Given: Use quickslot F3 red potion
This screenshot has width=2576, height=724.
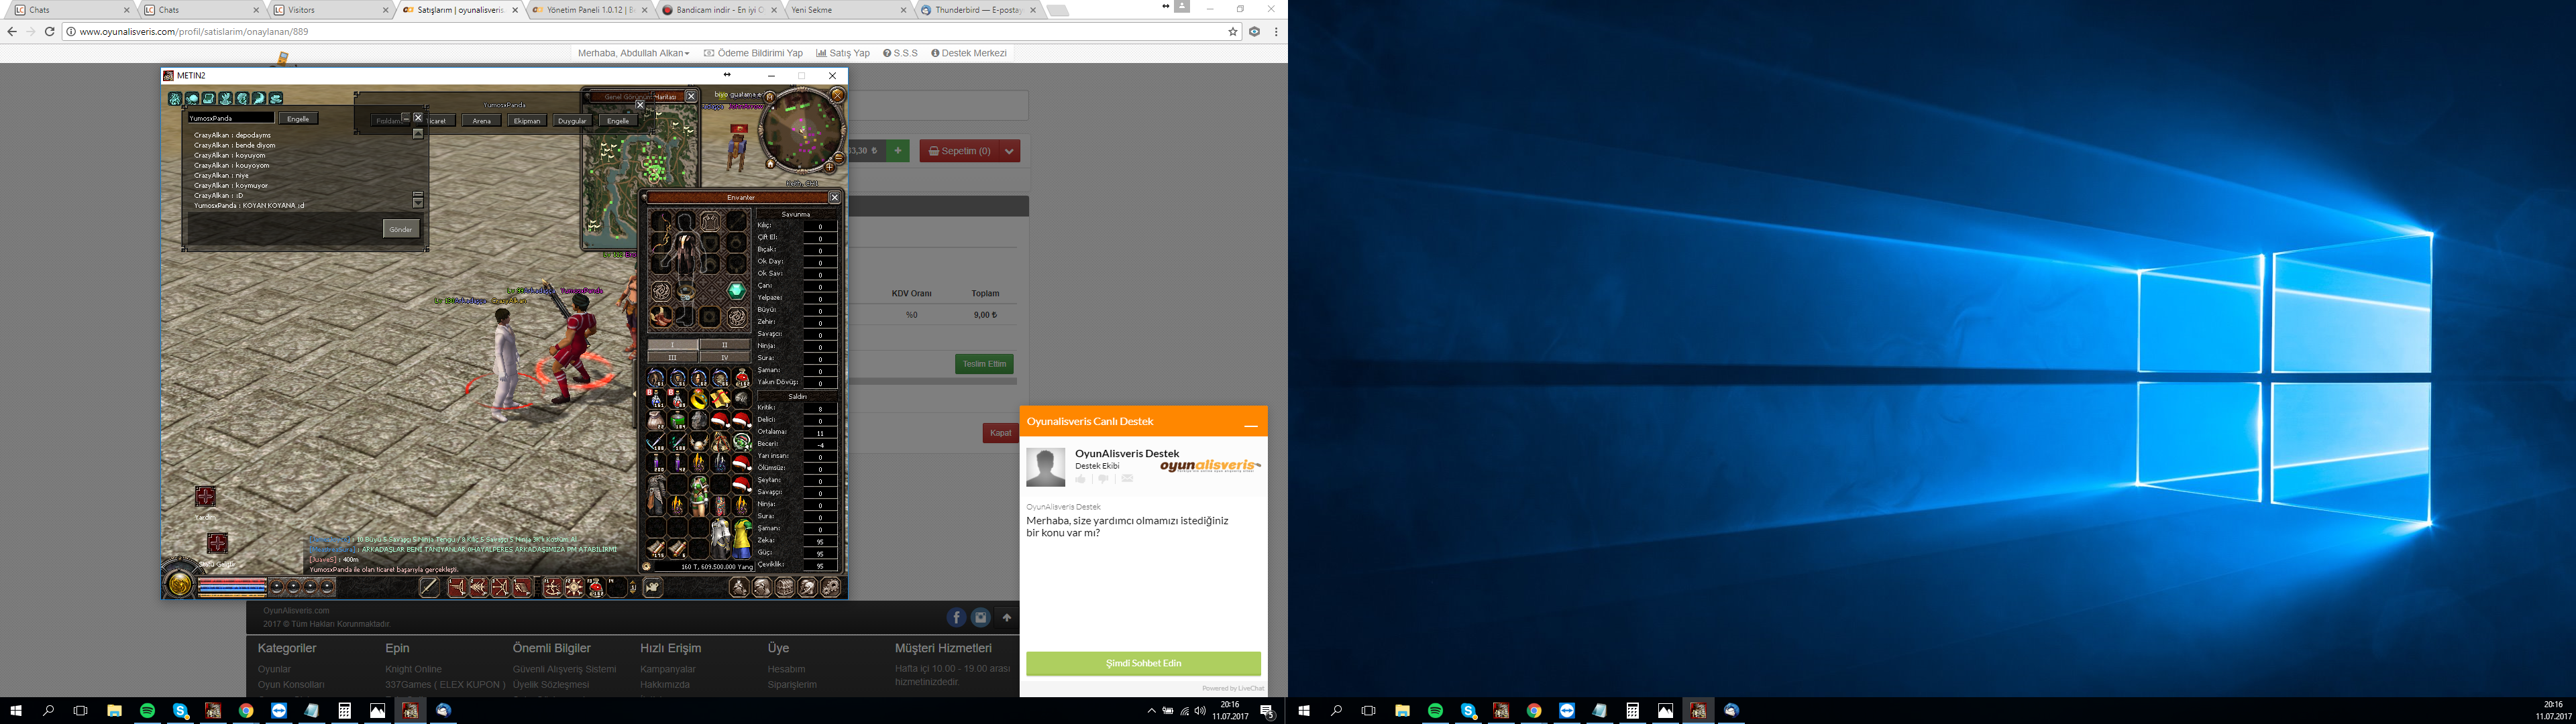Looking at the screenshot, I should 596,587.
